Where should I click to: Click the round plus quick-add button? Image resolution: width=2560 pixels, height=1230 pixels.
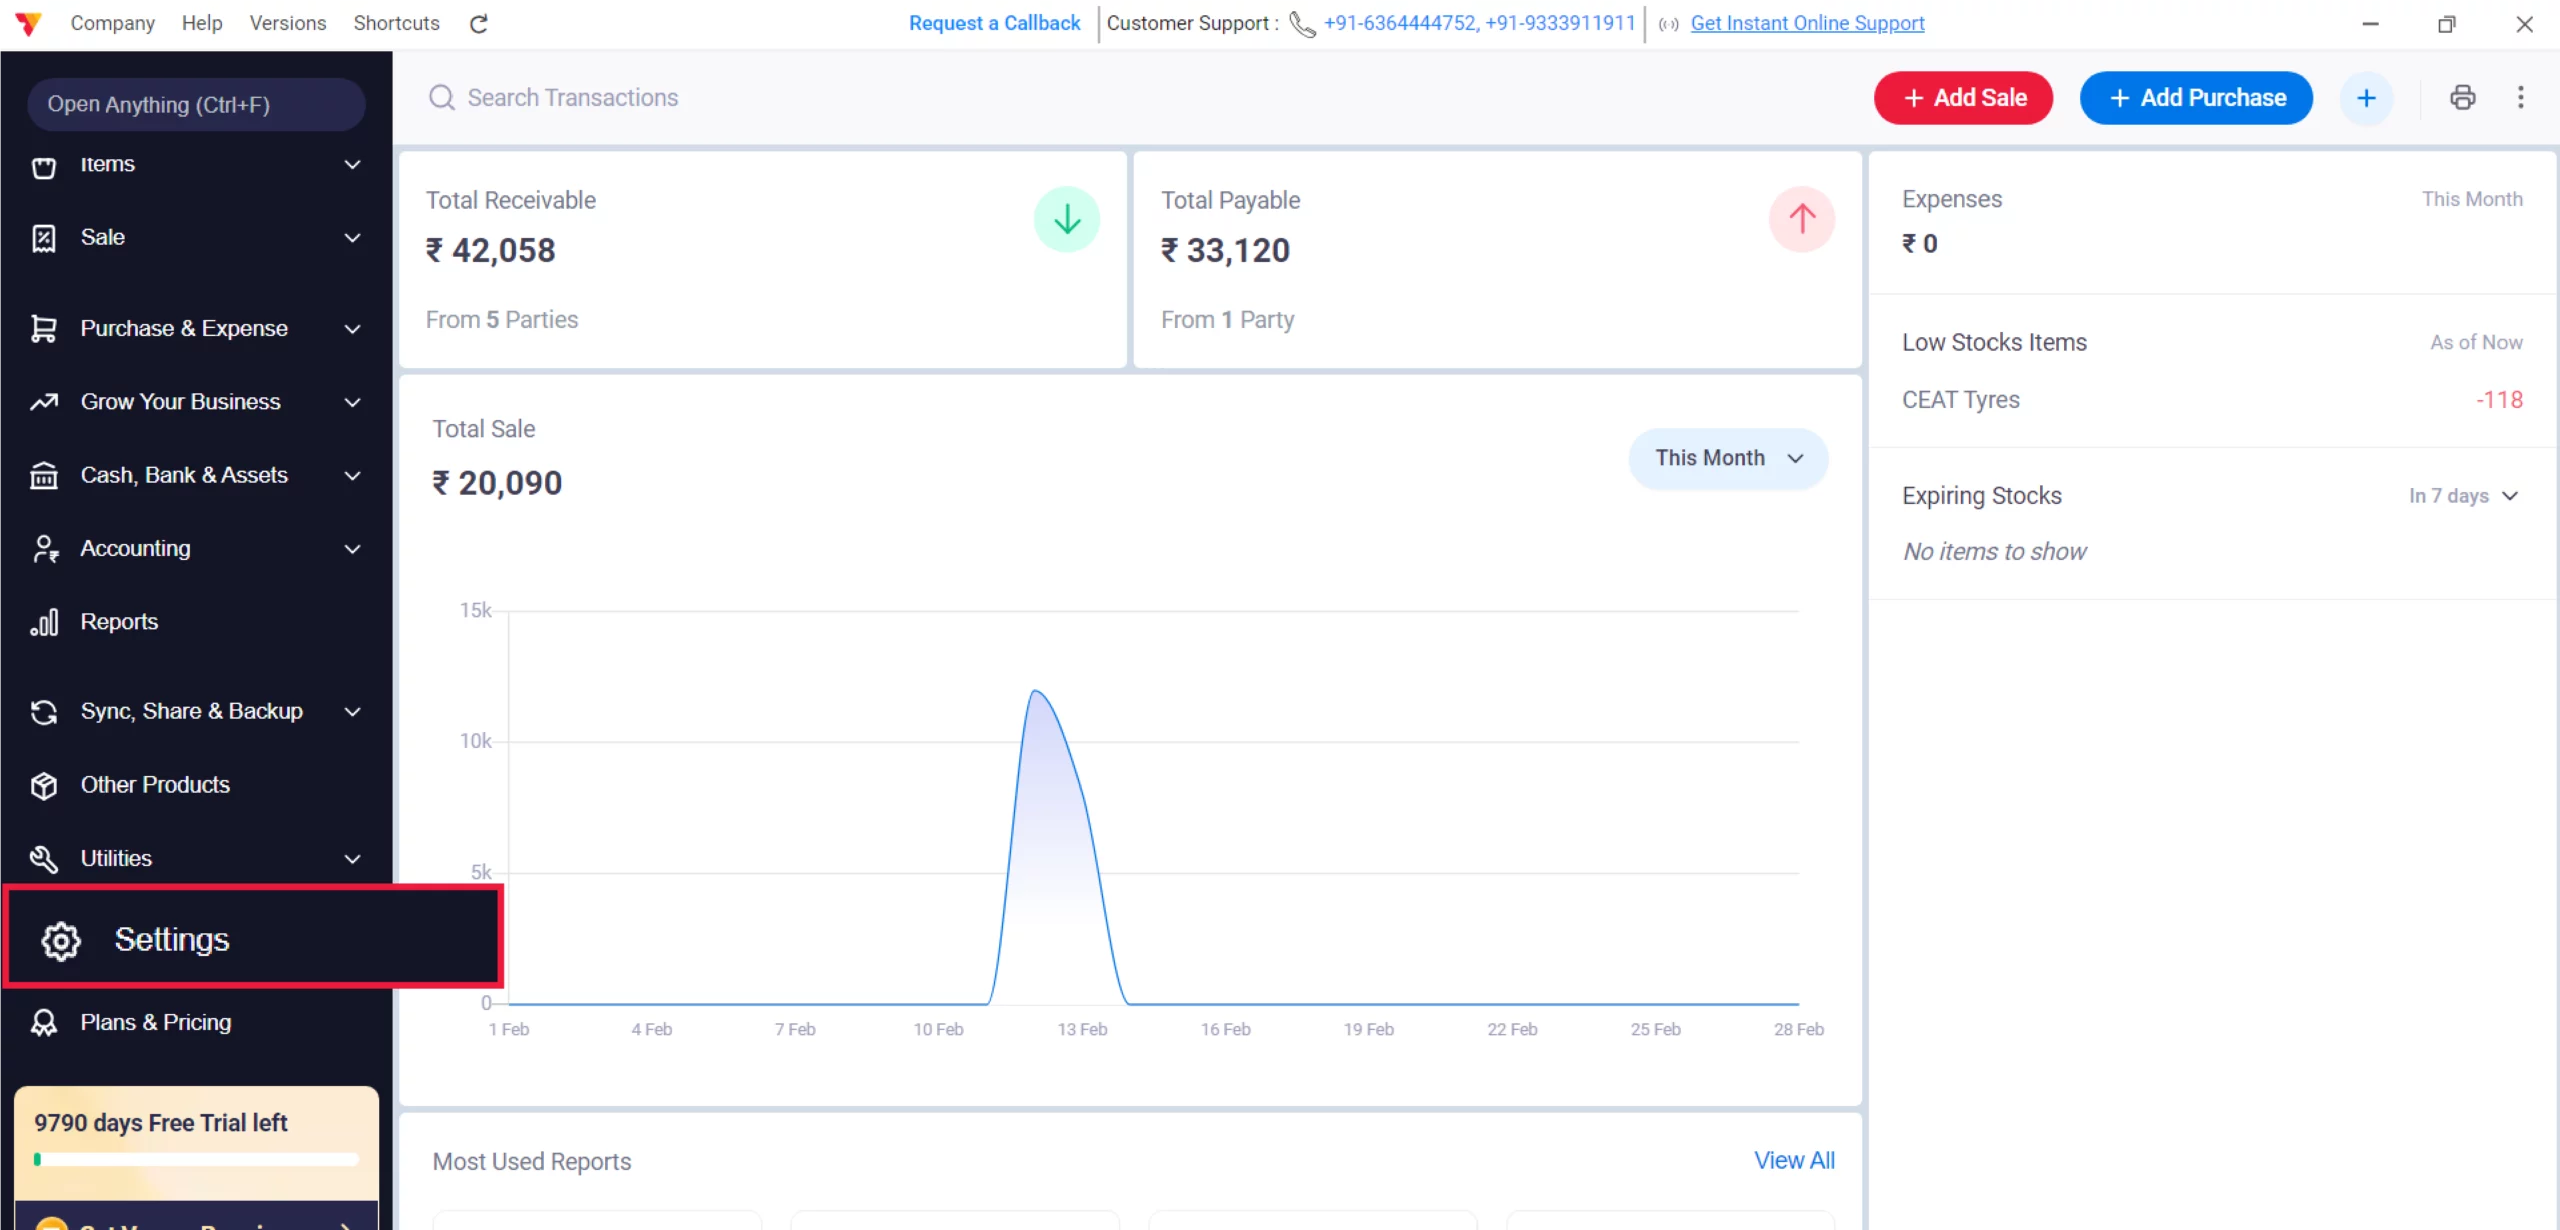(x=2366, y=98)
